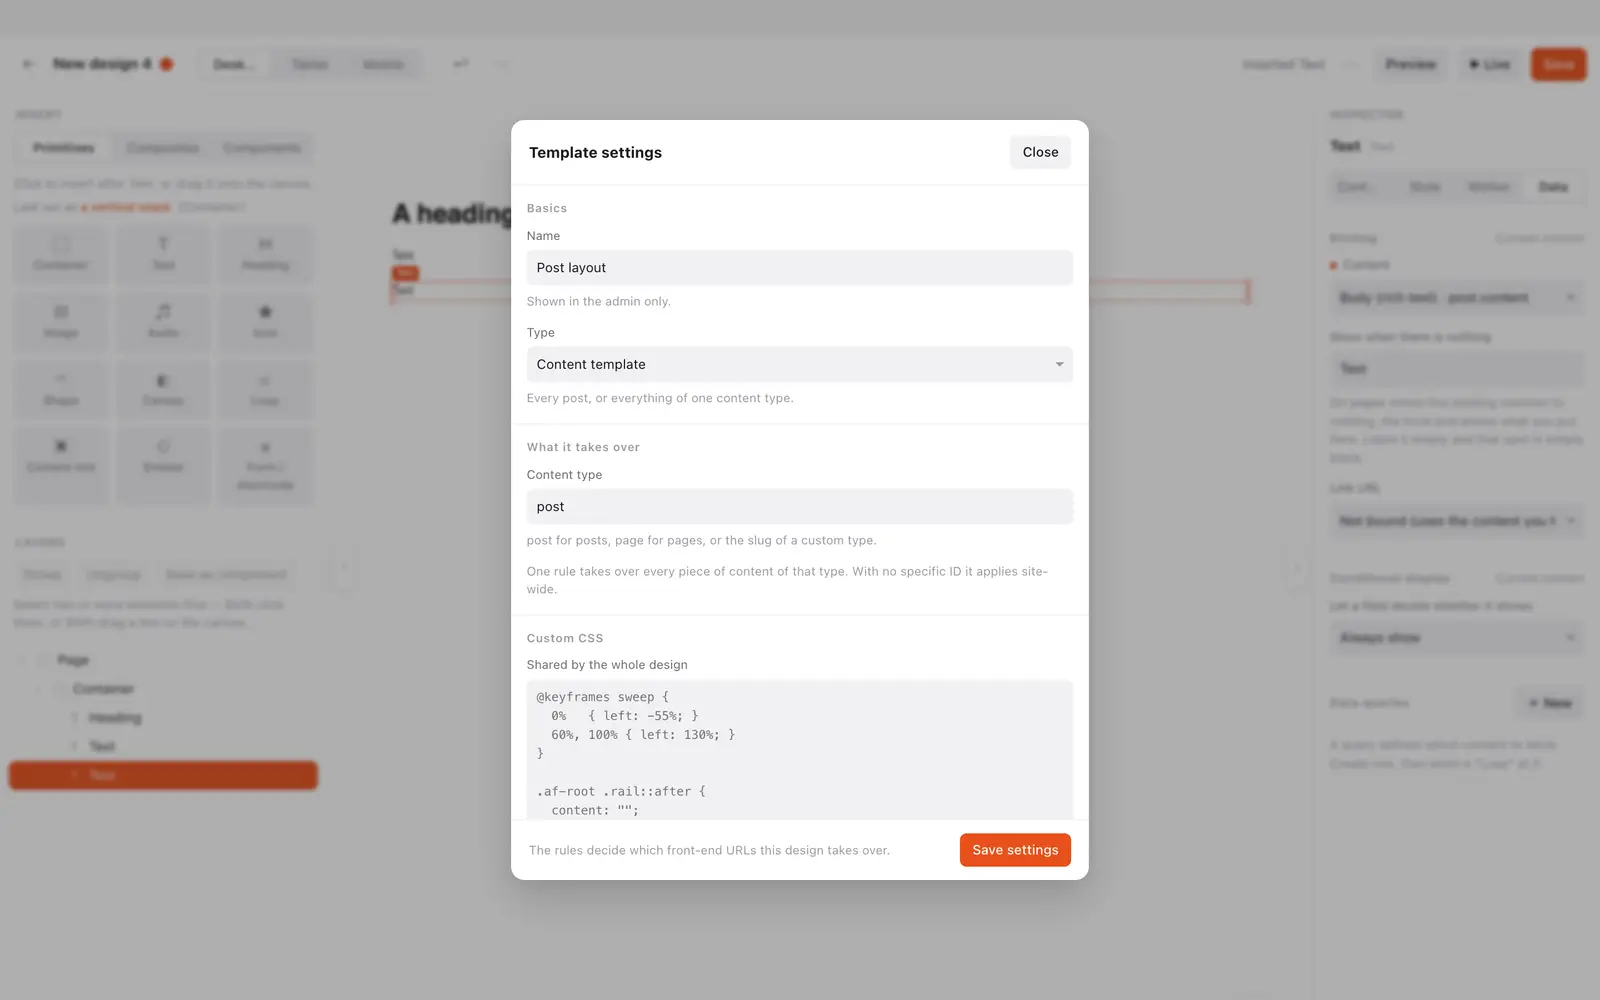
Task: Insert a Shape primitive
Action: 61,390
